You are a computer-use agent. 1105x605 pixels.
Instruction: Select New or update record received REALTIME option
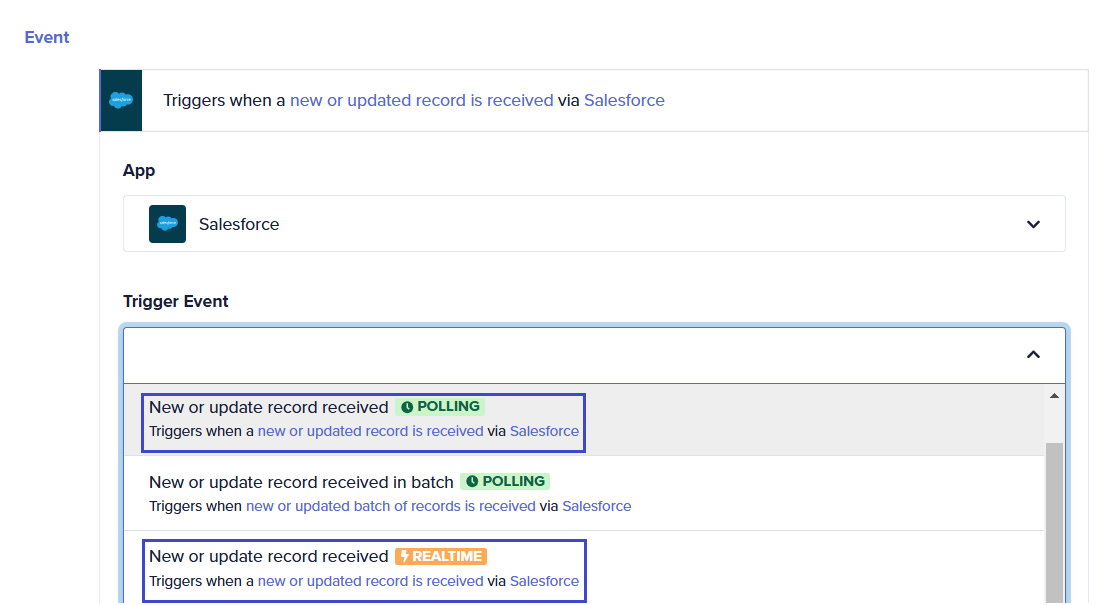tap(584, 568)
